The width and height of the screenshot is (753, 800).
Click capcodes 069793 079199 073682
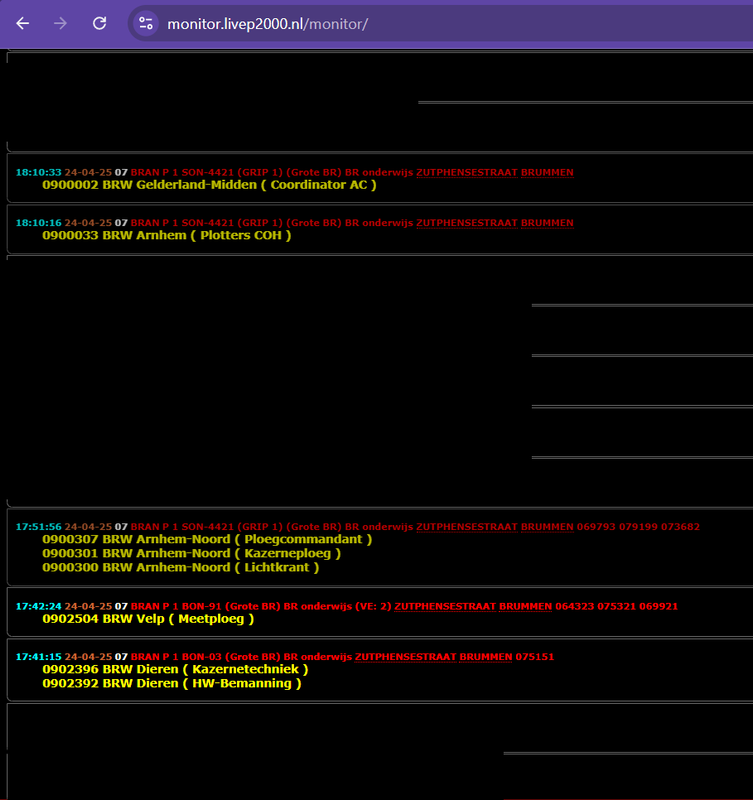(x=638, y=527)
